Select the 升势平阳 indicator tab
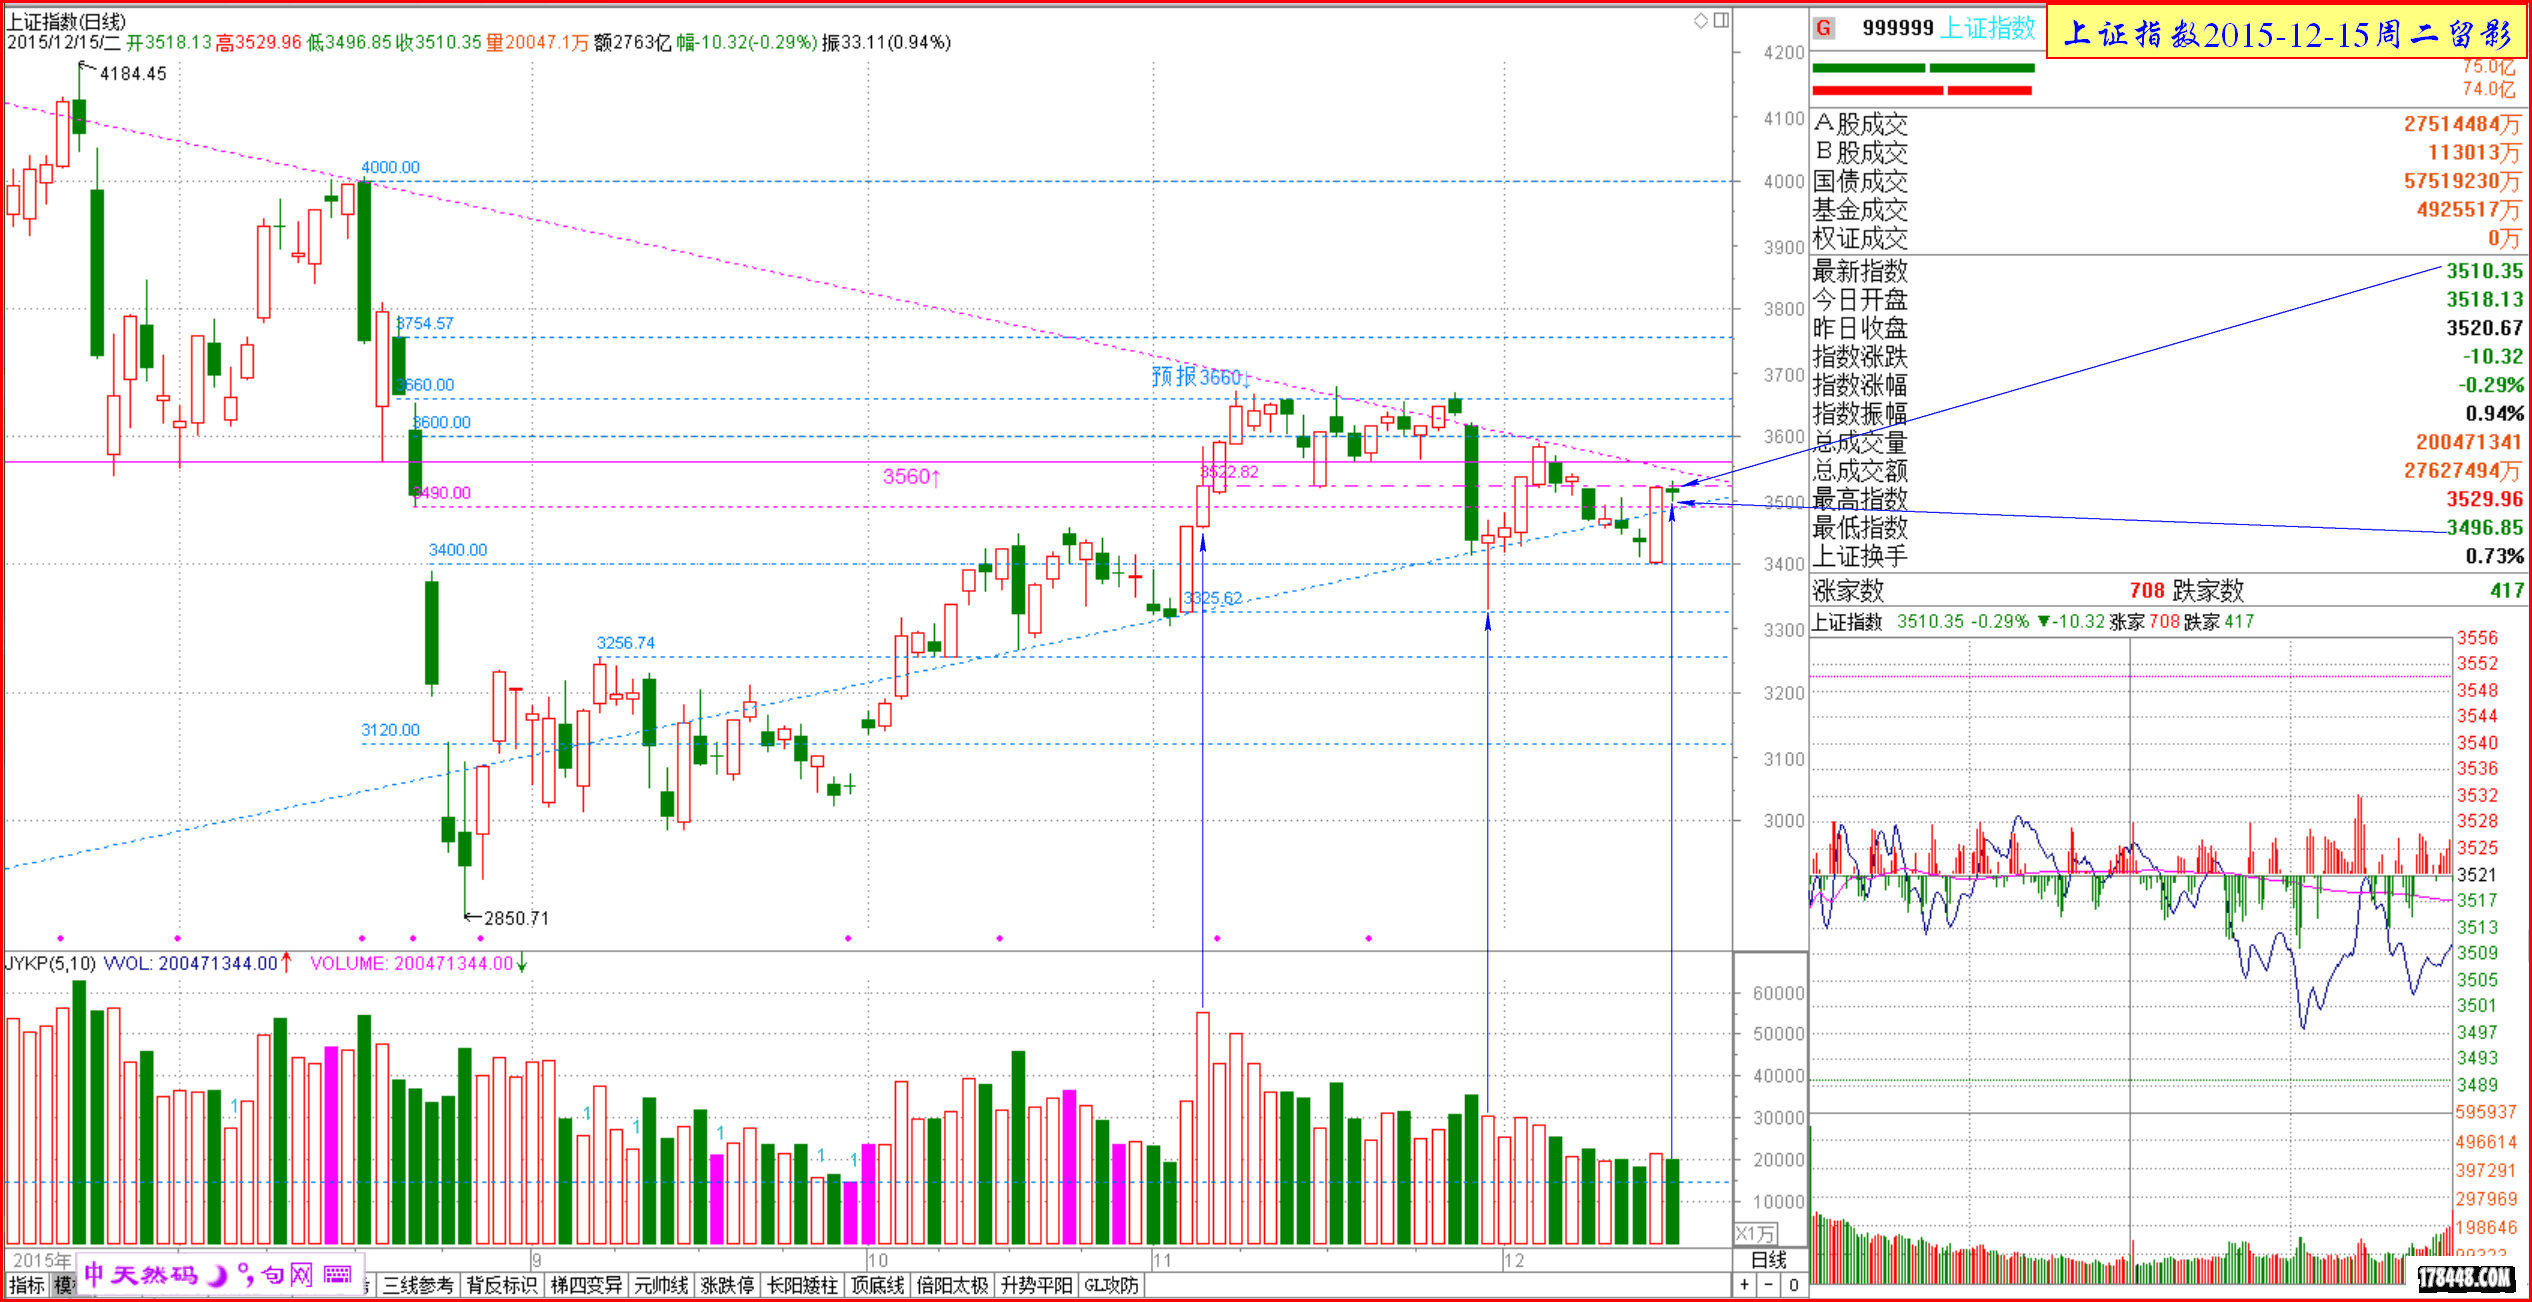This screenshot has width=2532, height=1302. click(1037, 1286)
